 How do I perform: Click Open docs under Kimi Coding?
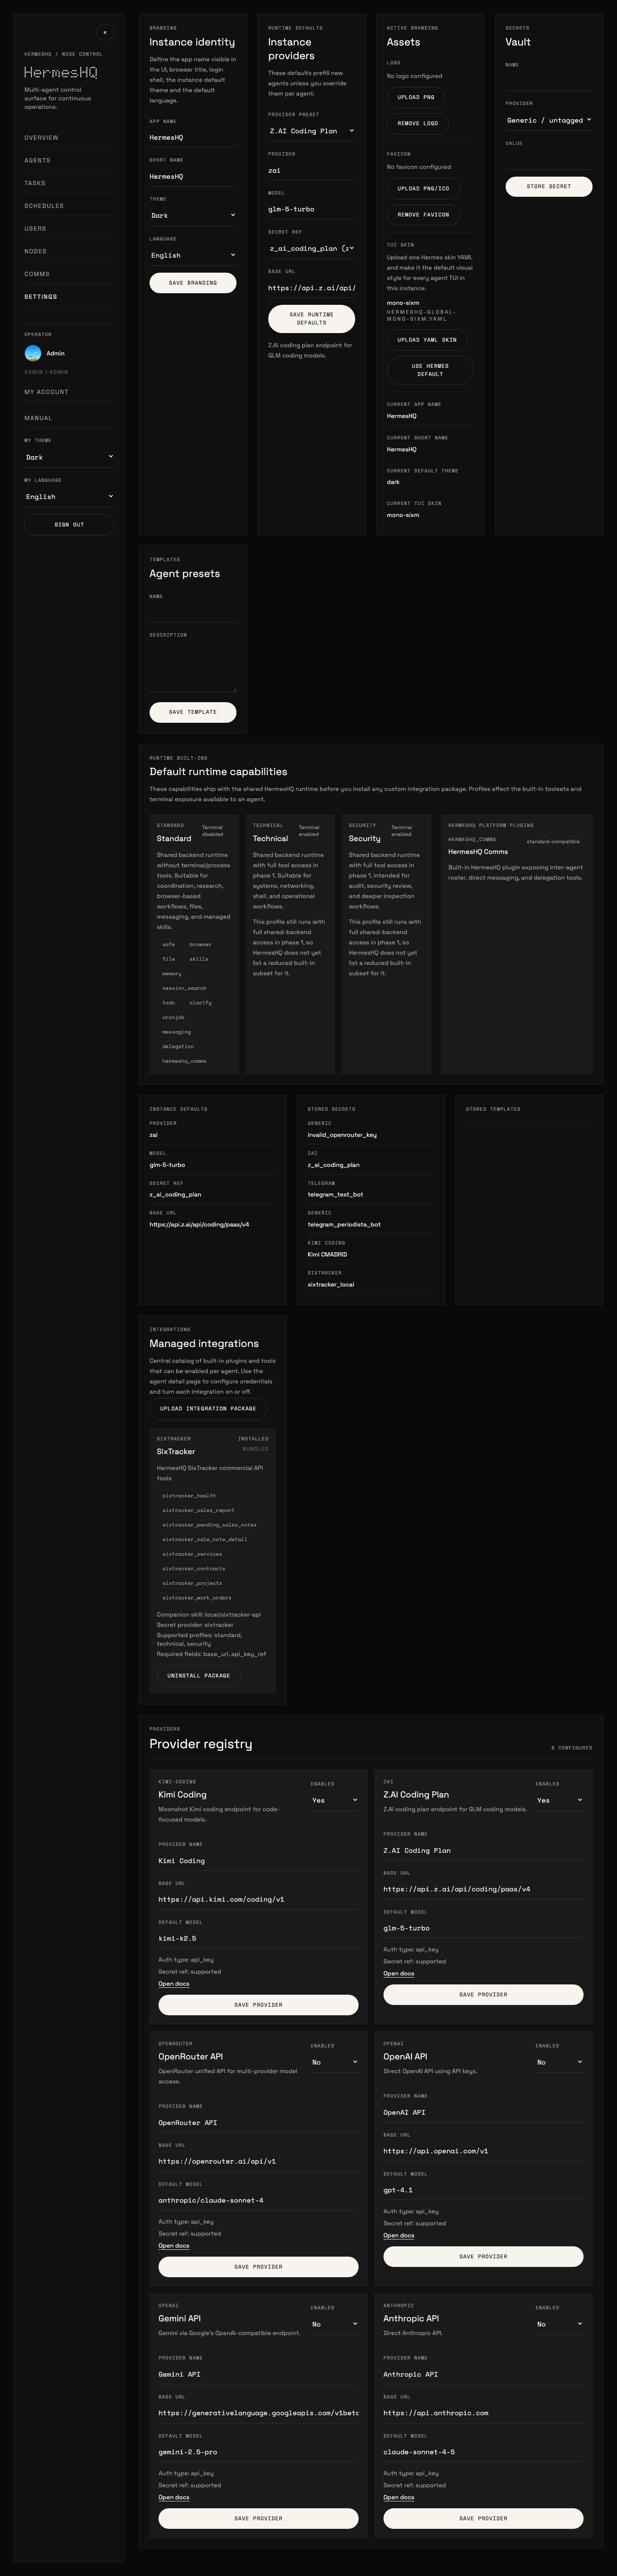174,1984
